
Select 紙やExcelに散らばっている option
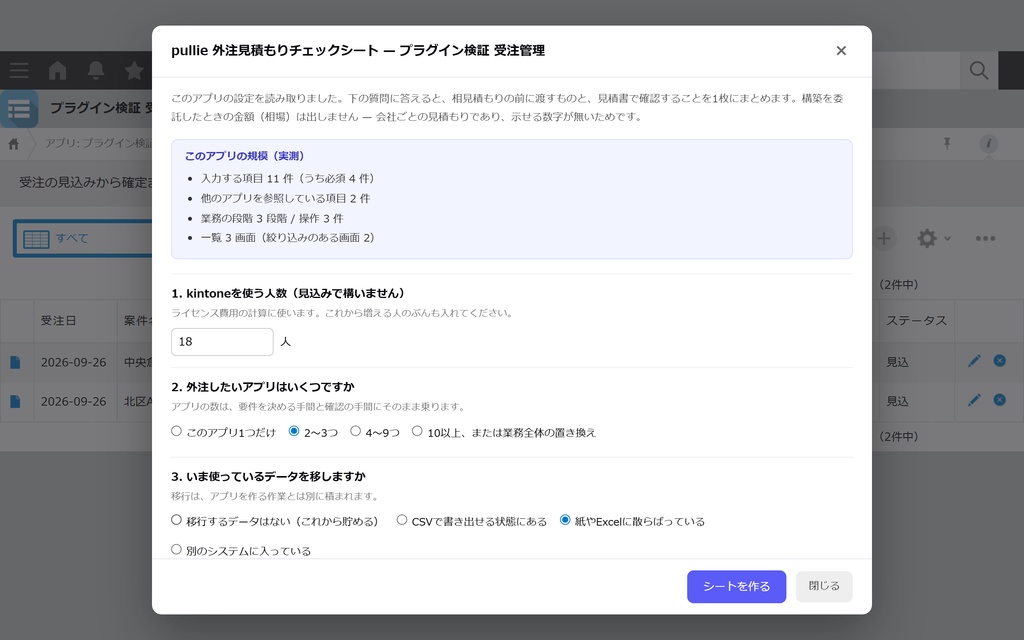point(565,520)
